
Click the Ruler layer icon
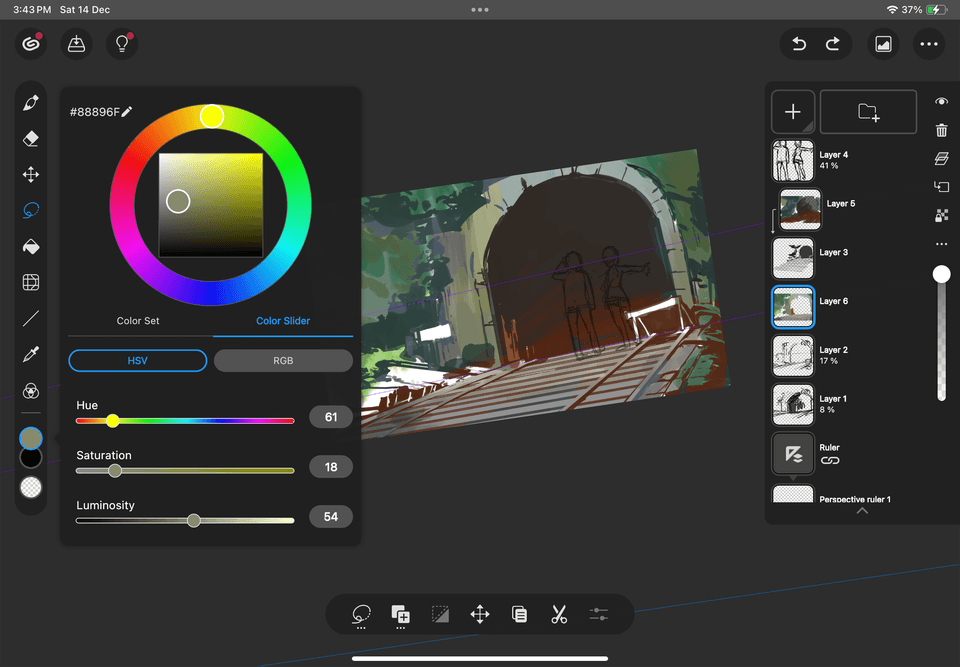tap(793, 453)
